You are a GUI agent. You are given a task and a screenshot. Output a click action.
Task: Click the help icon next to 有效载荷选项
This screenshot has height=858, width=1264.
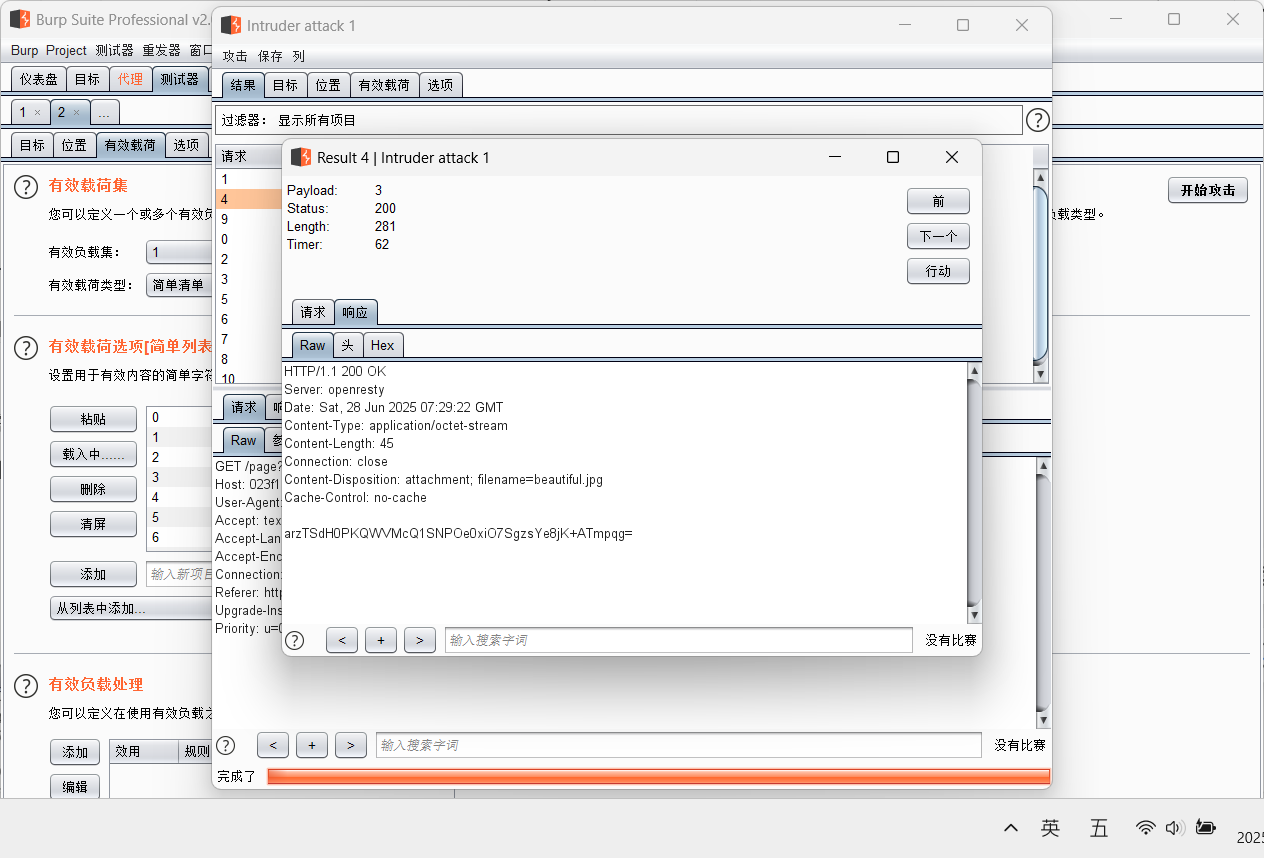tap(26, 348)
